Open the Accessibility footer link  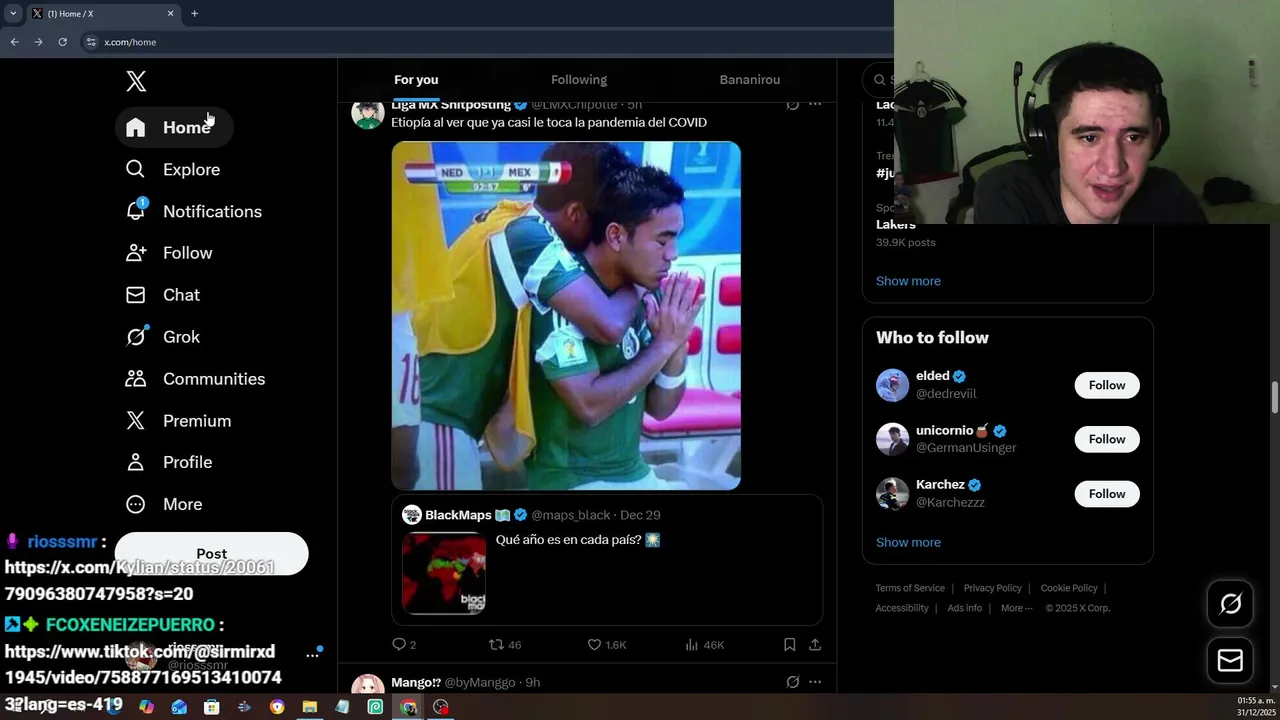click(902, 608)
